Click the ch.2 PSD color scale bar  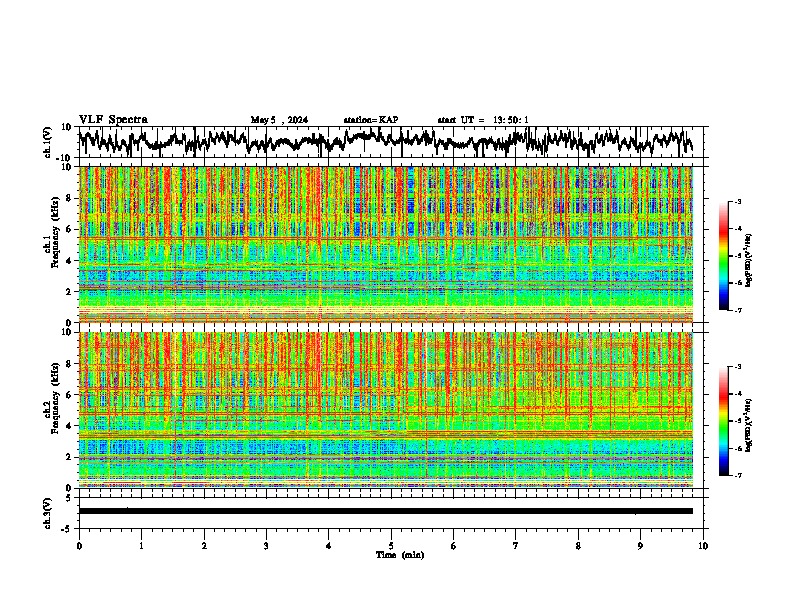(724, 421)
